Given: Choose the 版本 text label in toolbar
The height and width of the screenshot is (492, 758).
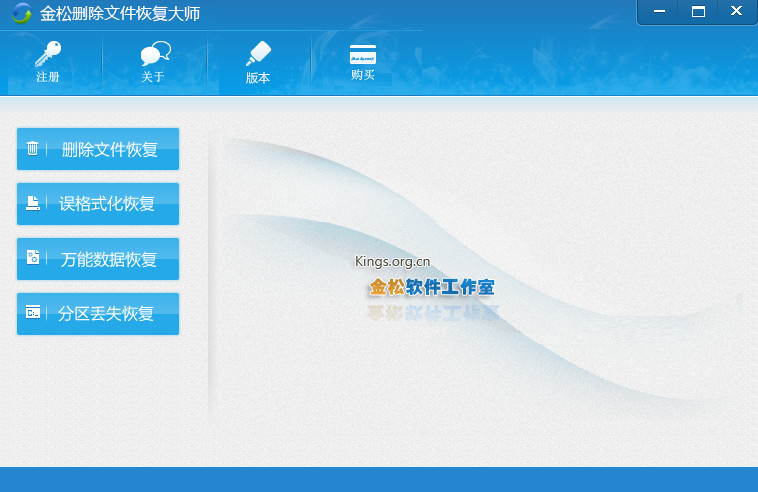Looking at the screenshot, I should pos(258,78).
